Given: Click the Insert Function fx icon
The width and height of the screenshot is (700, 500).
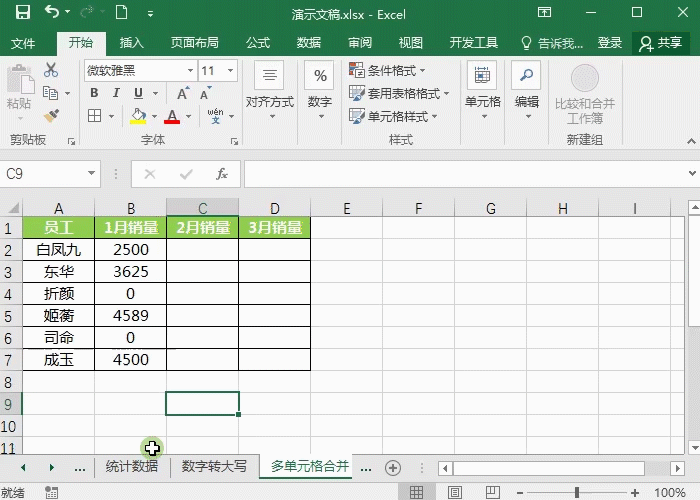Looking at the screenshot, I should tap(222, 174).
